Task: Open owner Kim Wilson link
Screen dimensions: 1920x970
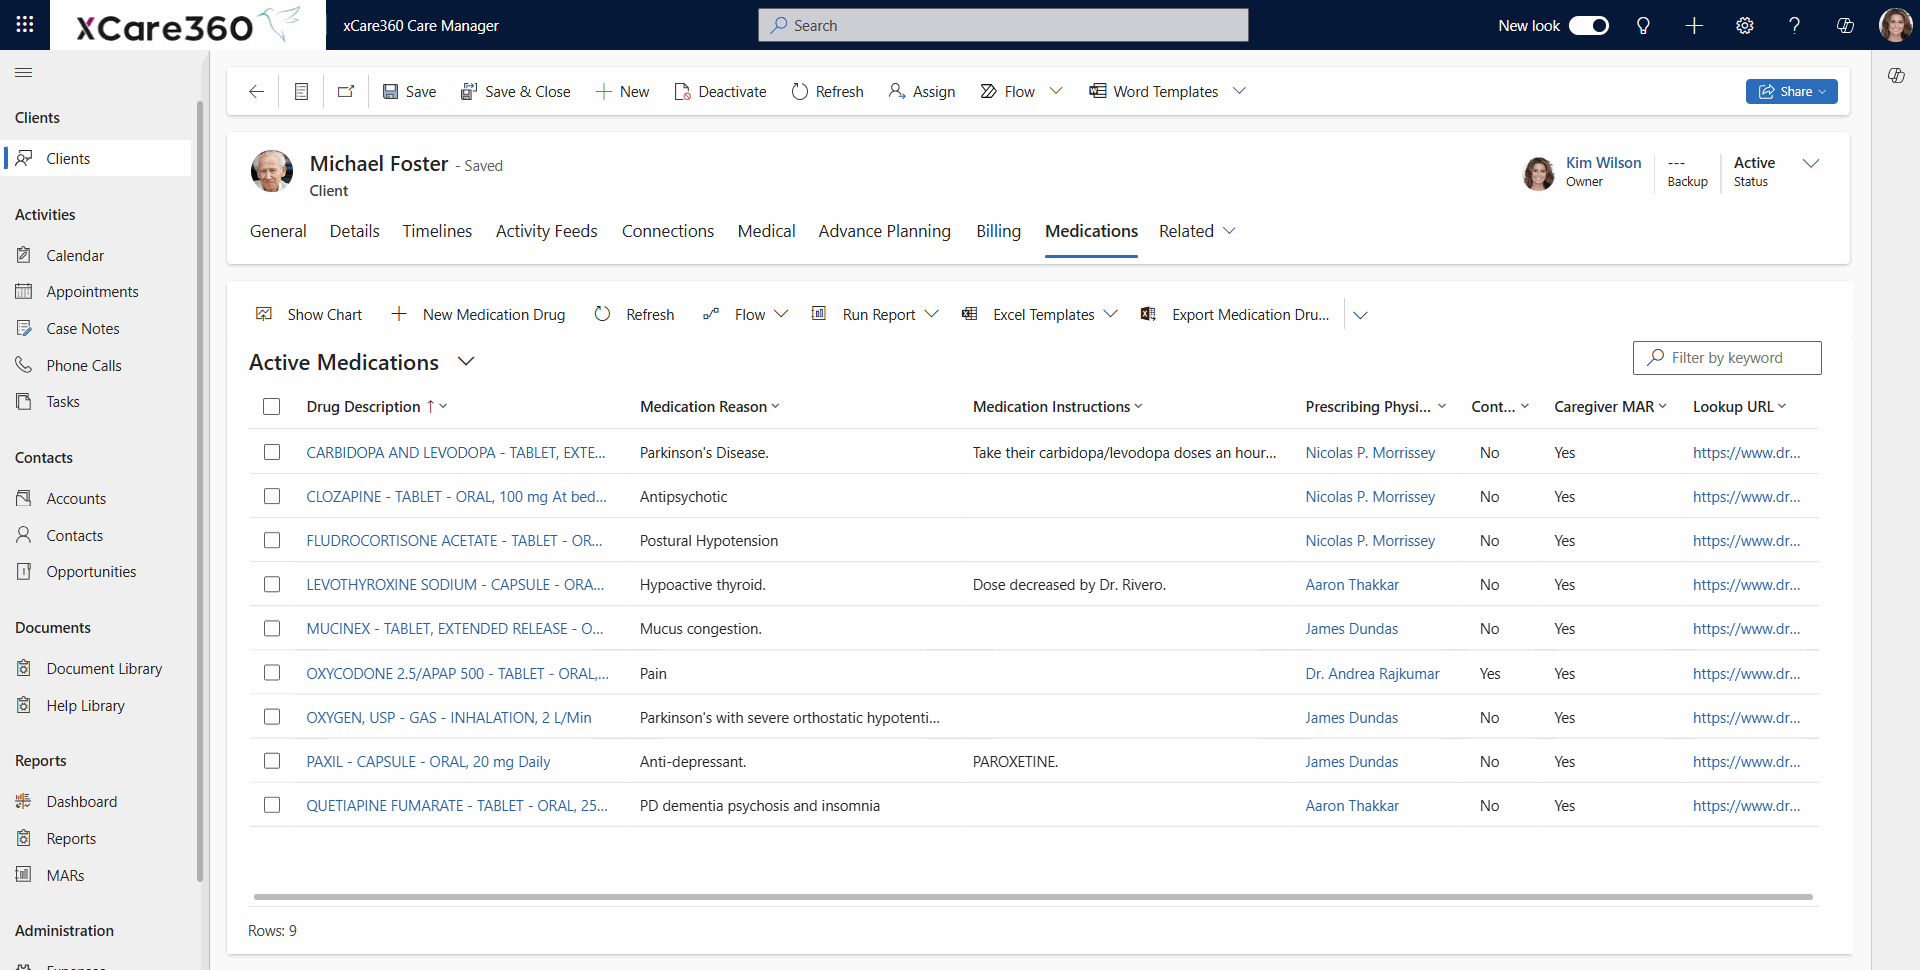Action: click(1603, 163)
